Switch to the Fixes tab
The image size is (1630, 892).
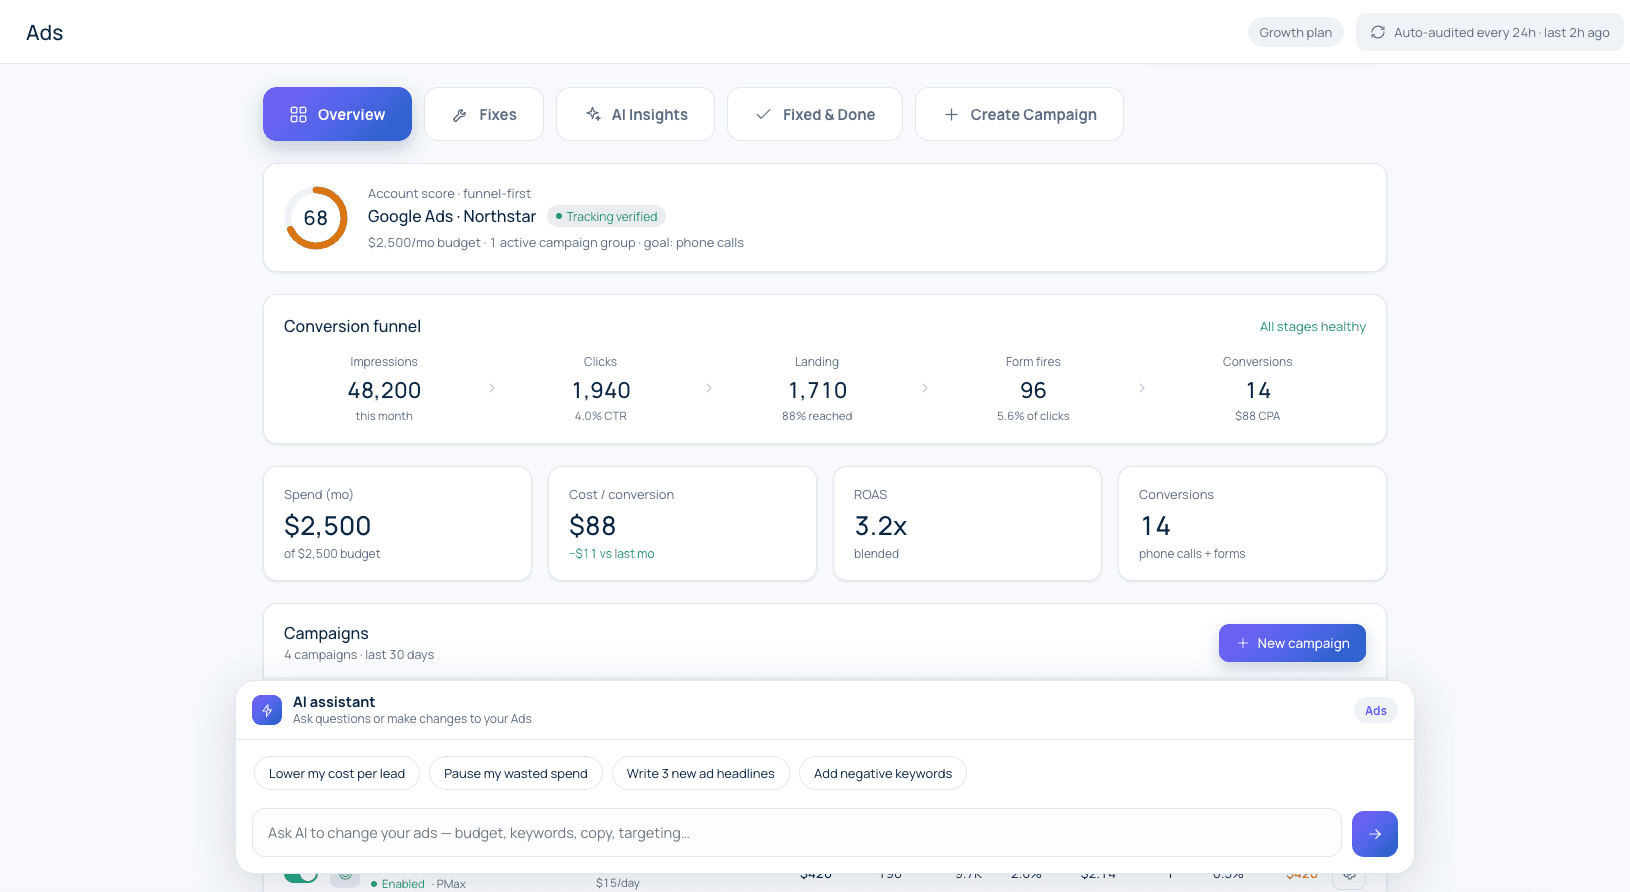pyautogui.click(x=484, y=114)
